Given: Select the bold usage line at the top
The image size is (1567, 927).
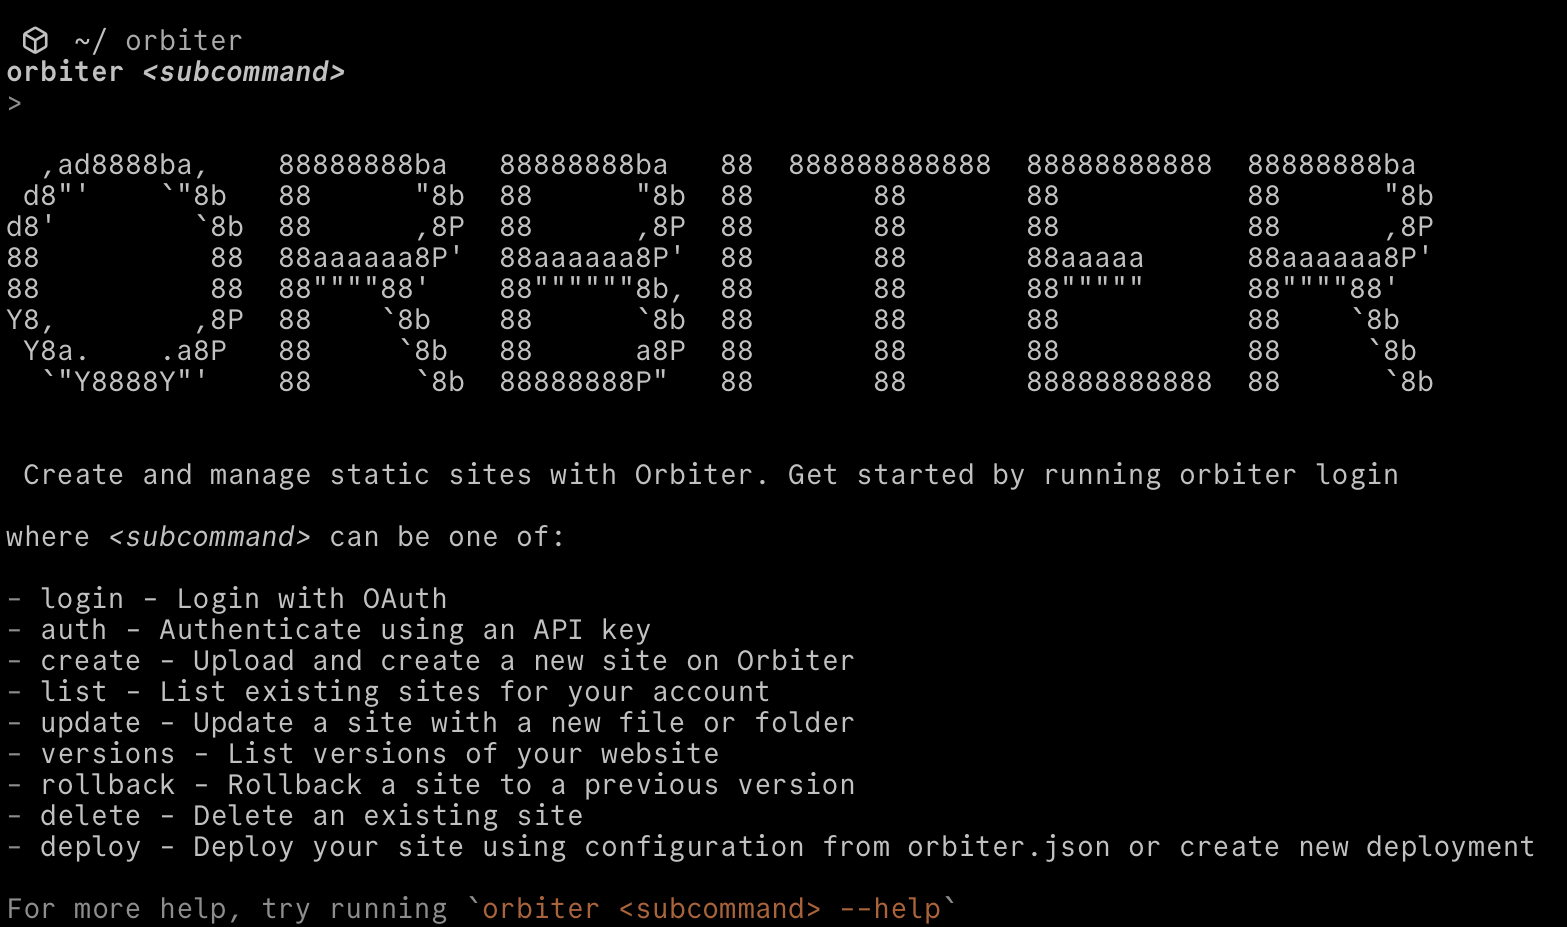Looking at the screenshot, I should click(175, 72).
